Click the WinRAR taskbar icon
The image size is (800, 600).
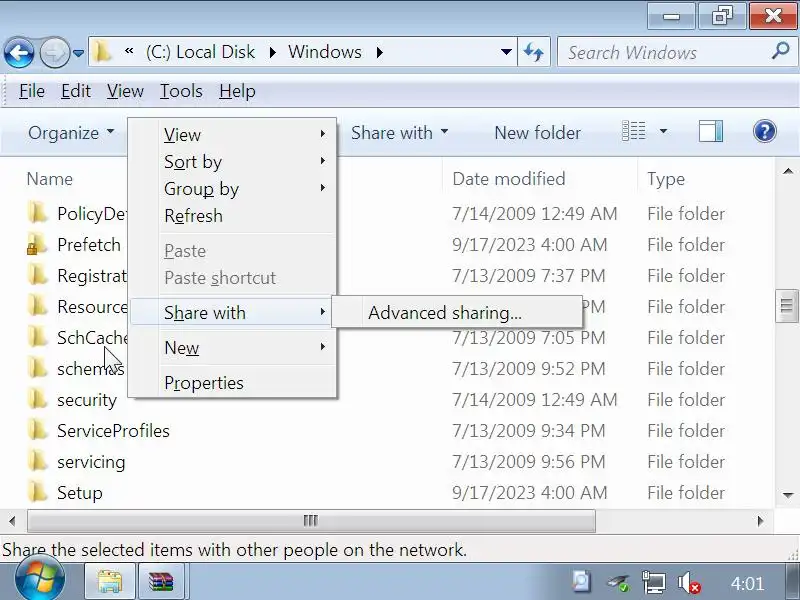click(161, 582)
